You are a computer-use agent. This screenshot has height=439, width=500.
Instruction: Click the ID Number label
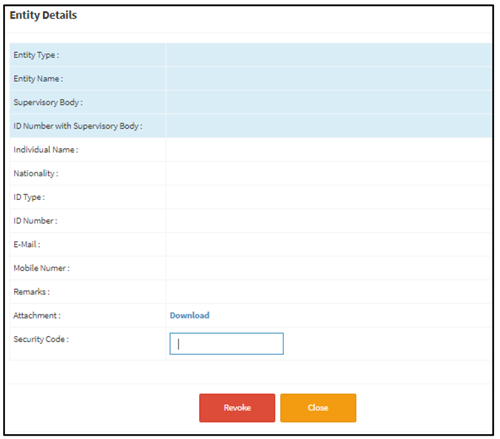click(35, 221)
